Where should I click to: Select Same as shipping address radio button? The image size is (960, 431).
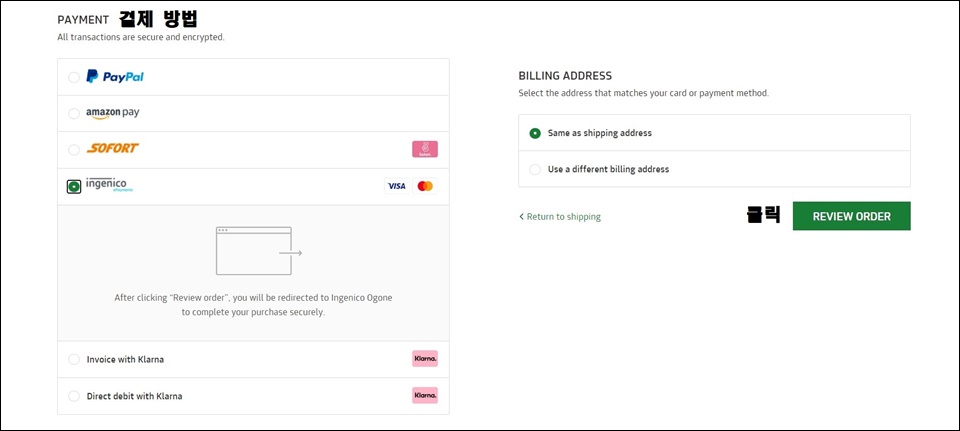[535, 133]
